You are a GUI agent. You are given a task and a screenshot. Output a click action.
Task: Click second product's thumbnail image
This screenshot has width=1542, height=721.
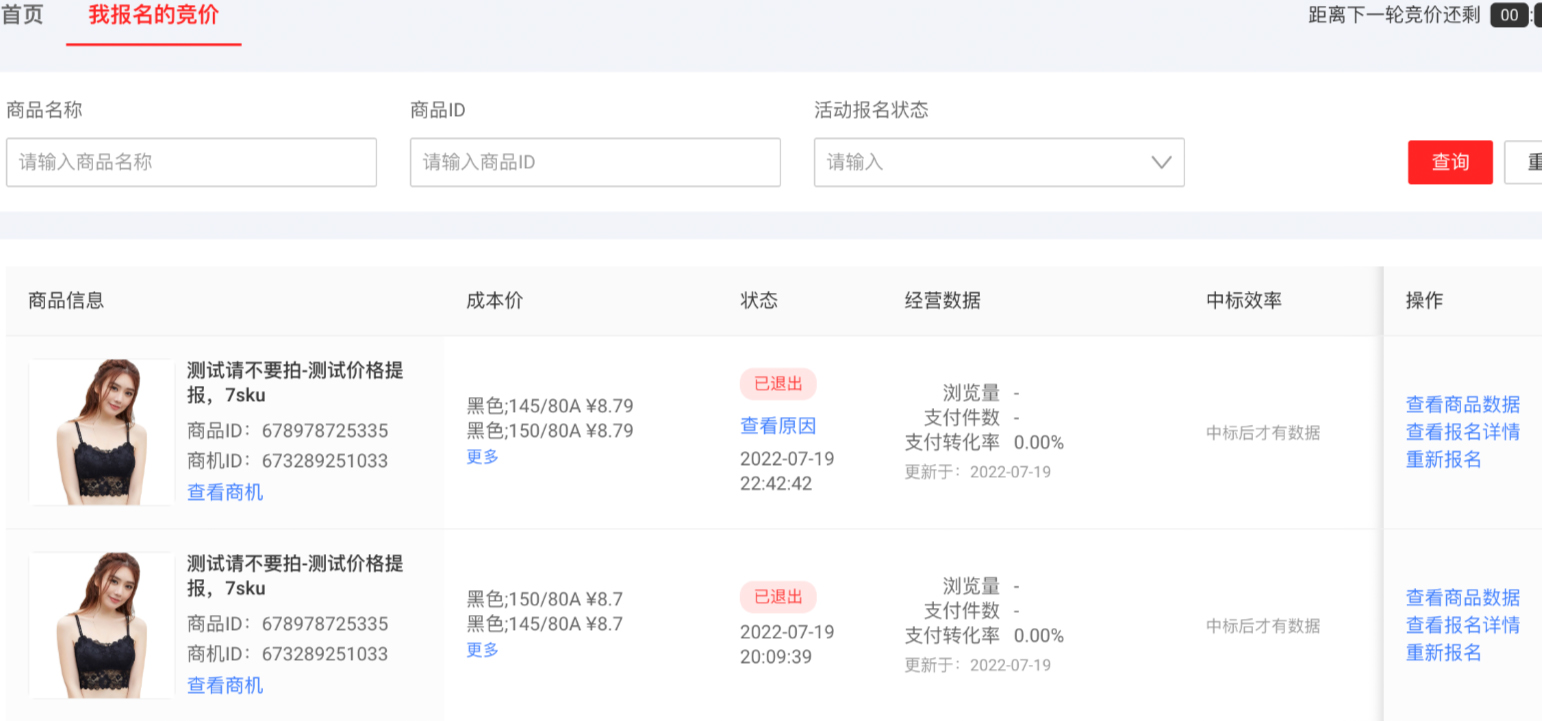click(x=101, y=625)
